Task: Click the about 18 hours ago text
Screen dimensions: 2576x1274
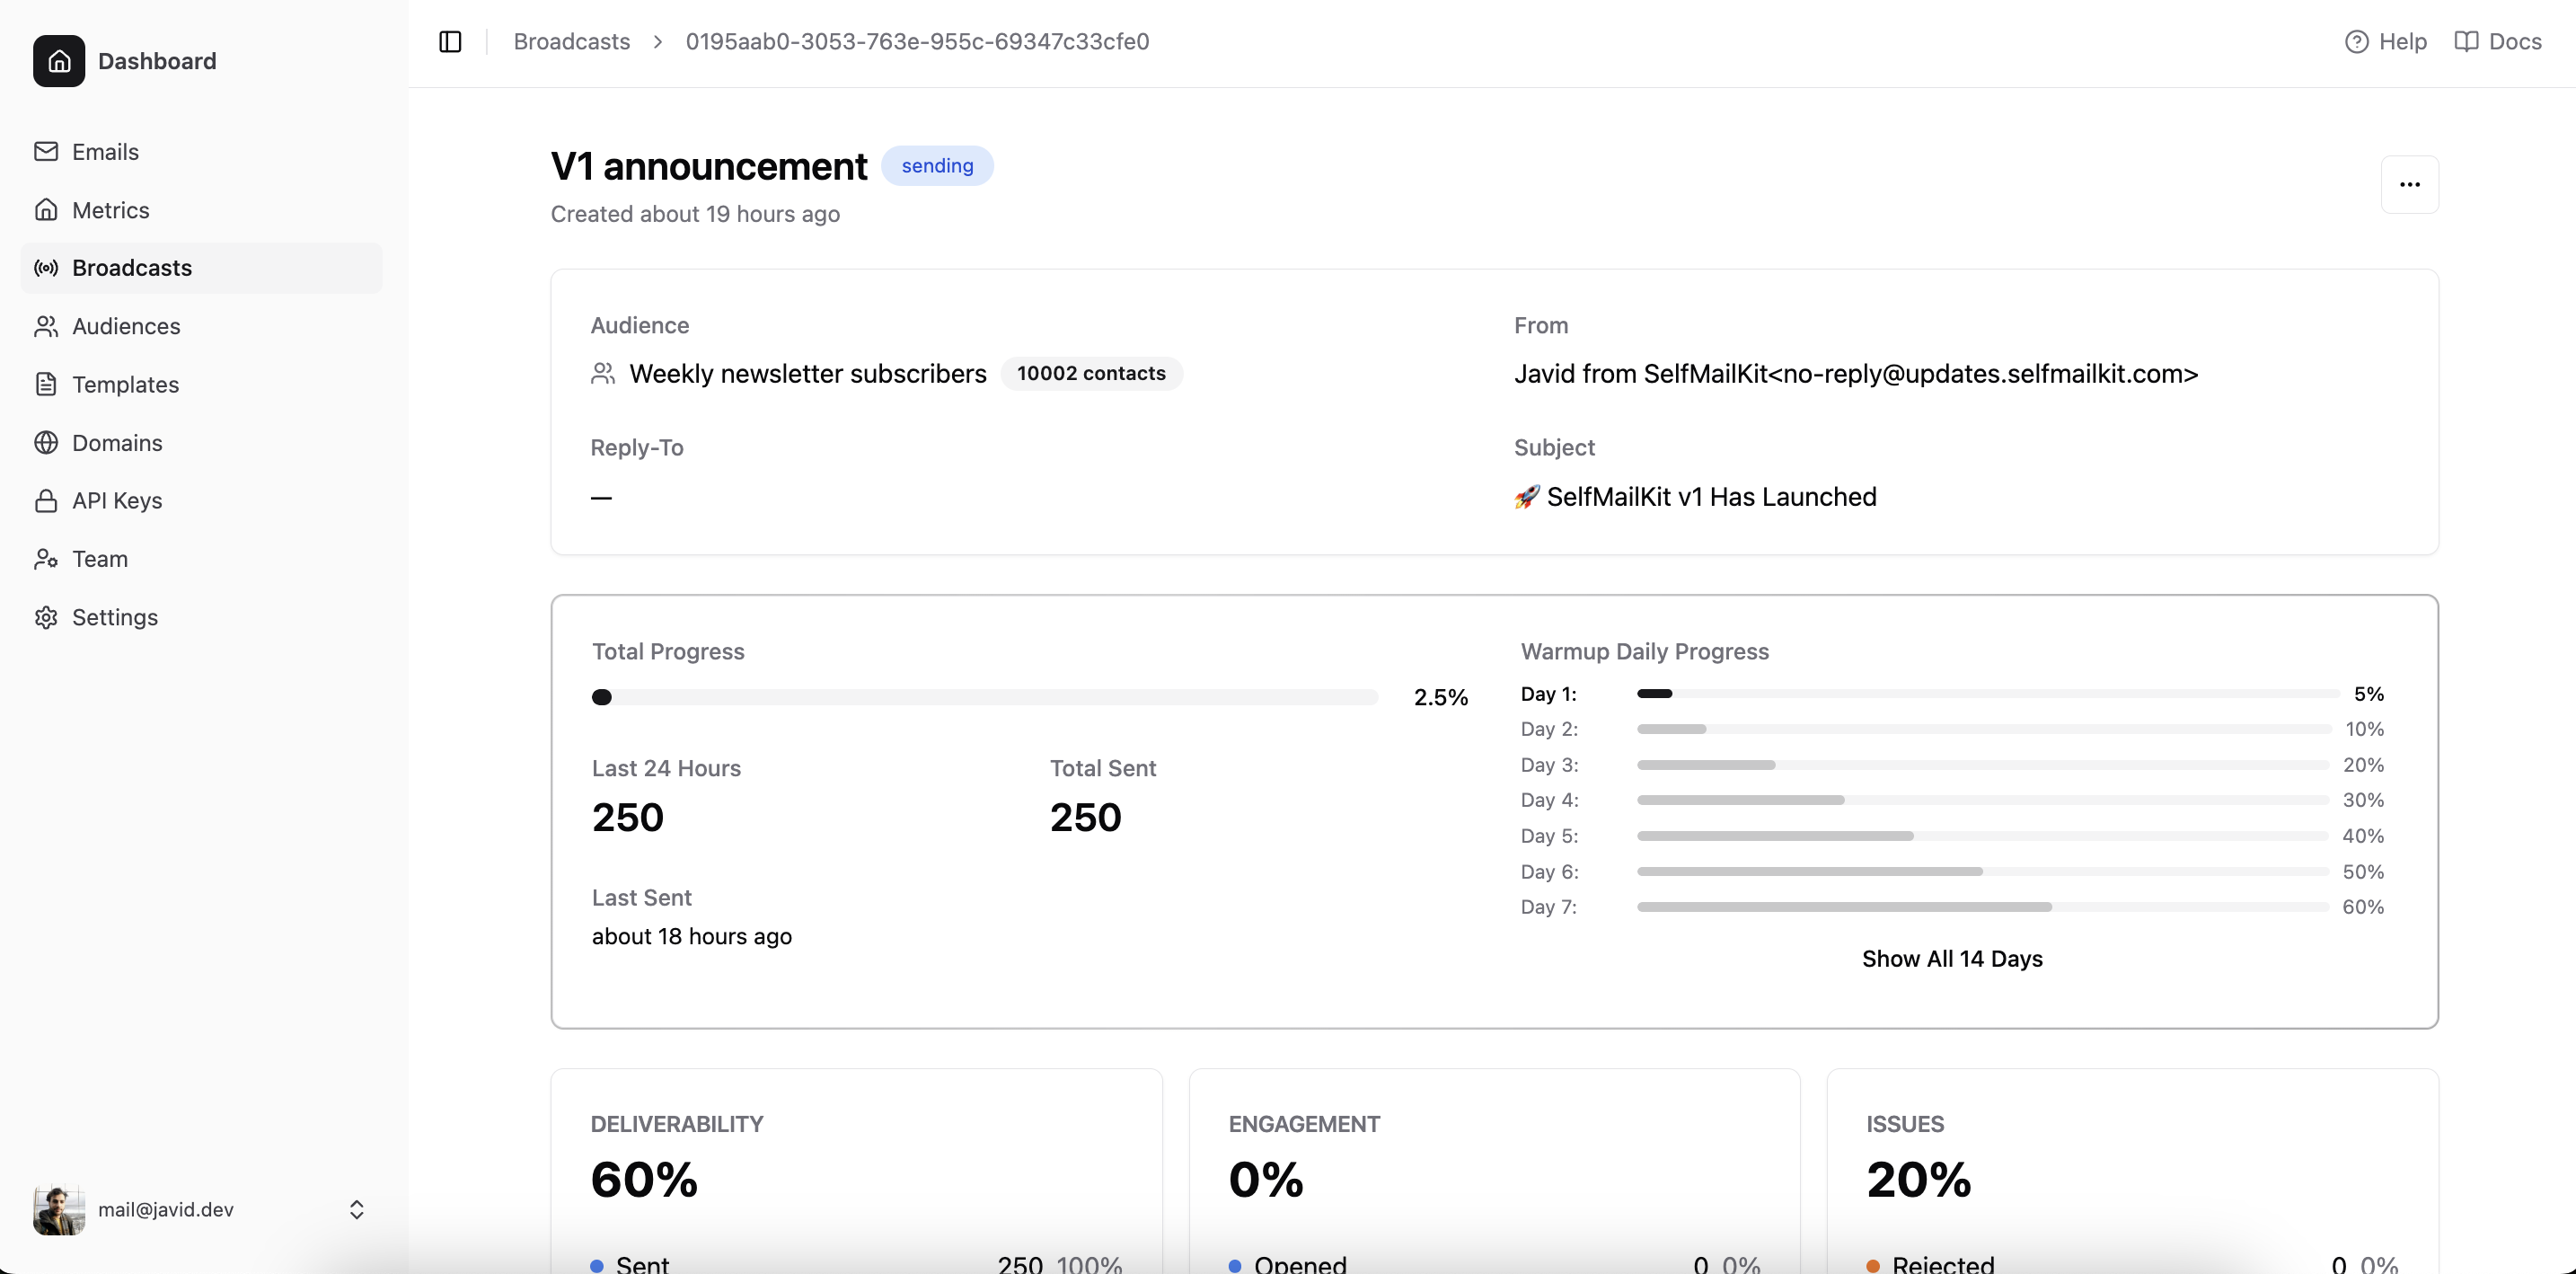Action: pyautogui.click(x=692, y=936)
